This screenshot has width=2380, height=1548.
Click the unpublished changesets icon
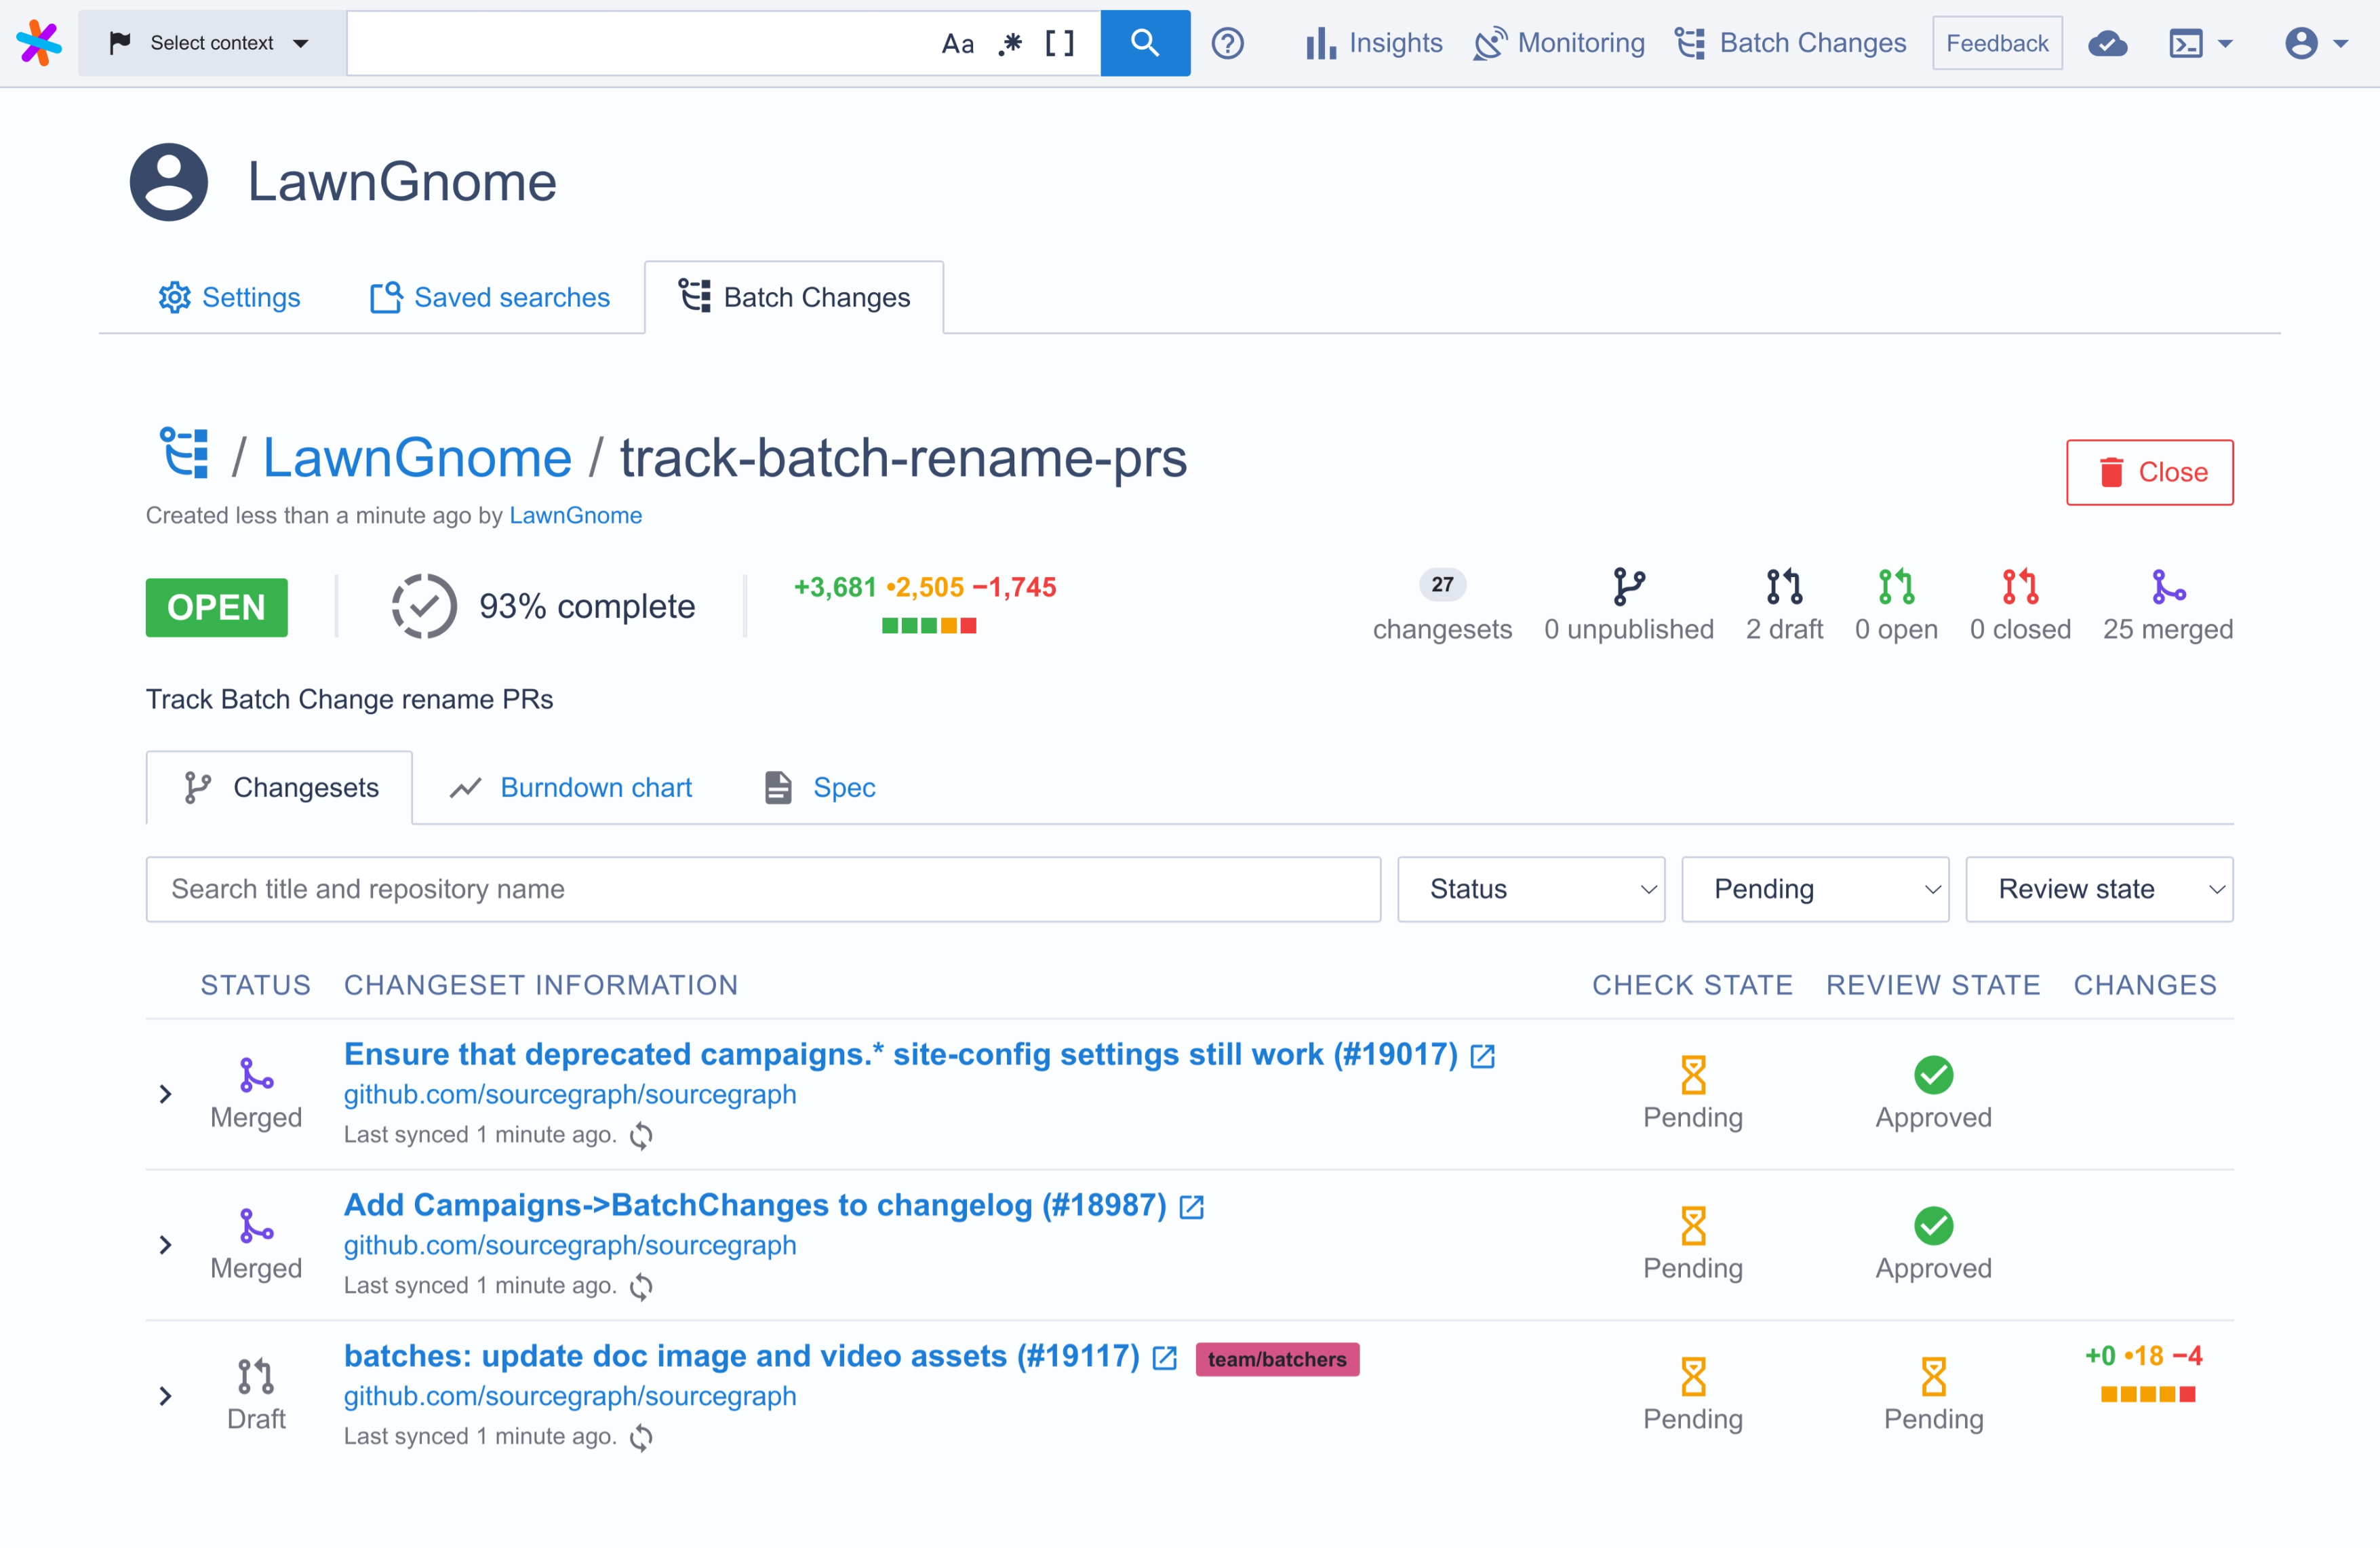click(1628, 586)
